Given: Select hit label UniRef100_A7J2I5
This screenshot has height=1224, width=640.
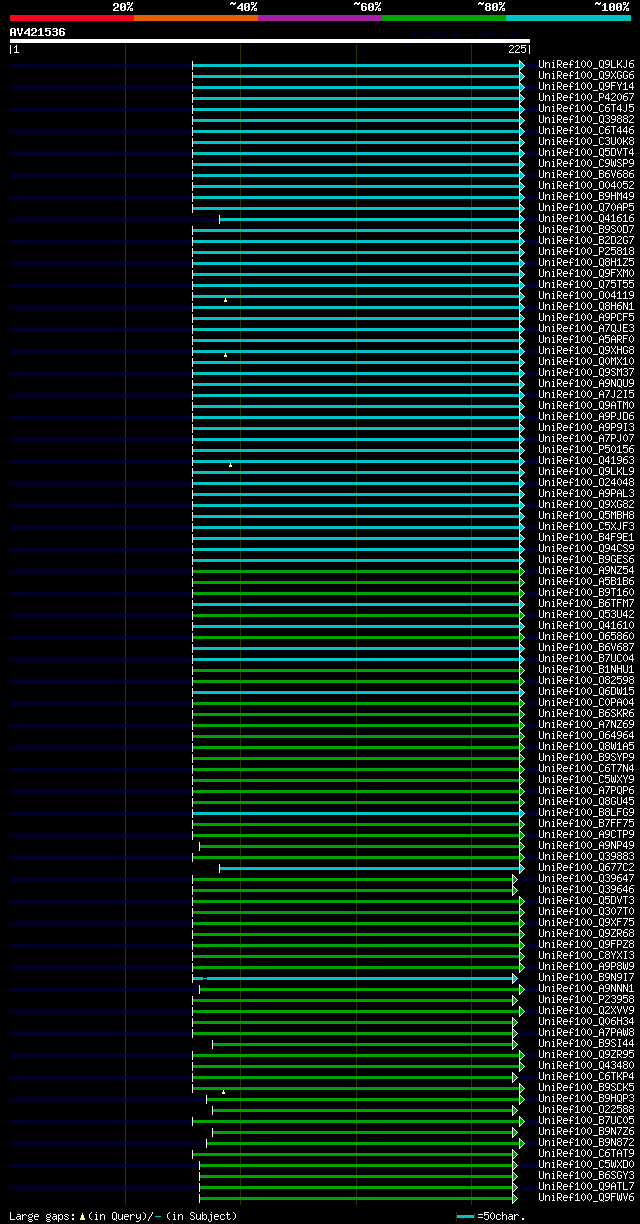Looking at the screenshot, I should coord(586,394).
